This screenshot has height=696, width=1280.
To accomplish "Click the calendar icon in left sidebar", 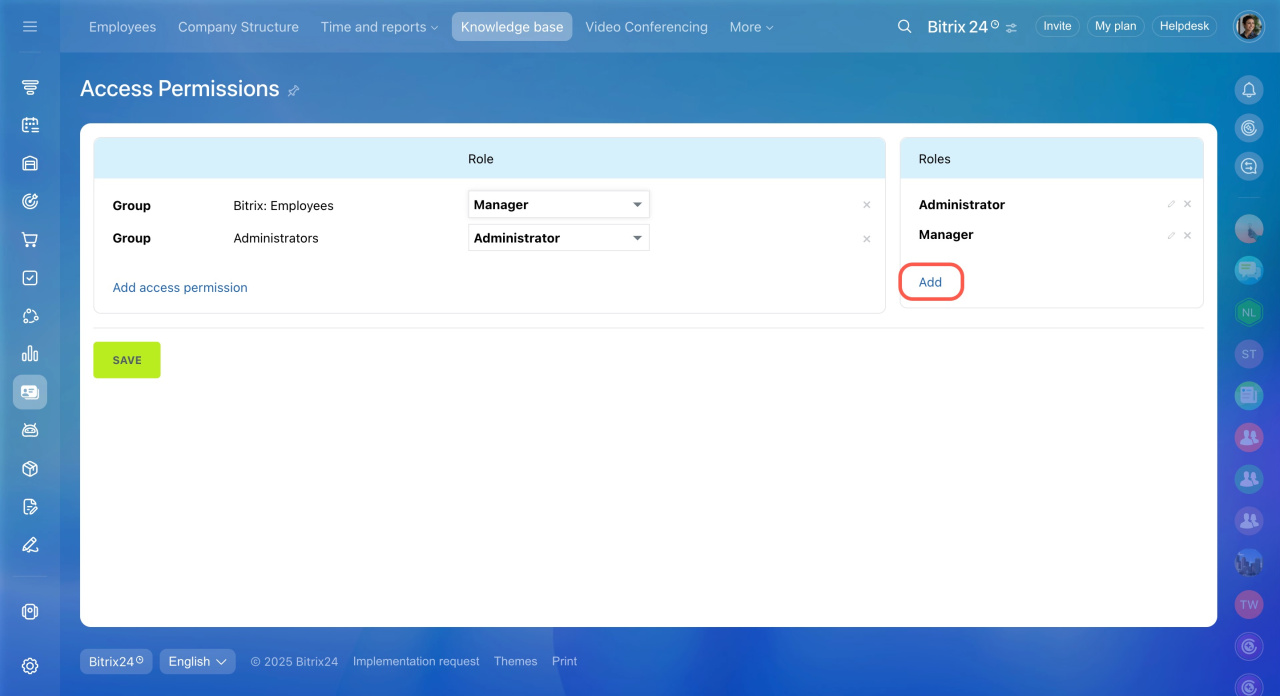I will click(x=30, y=125).
